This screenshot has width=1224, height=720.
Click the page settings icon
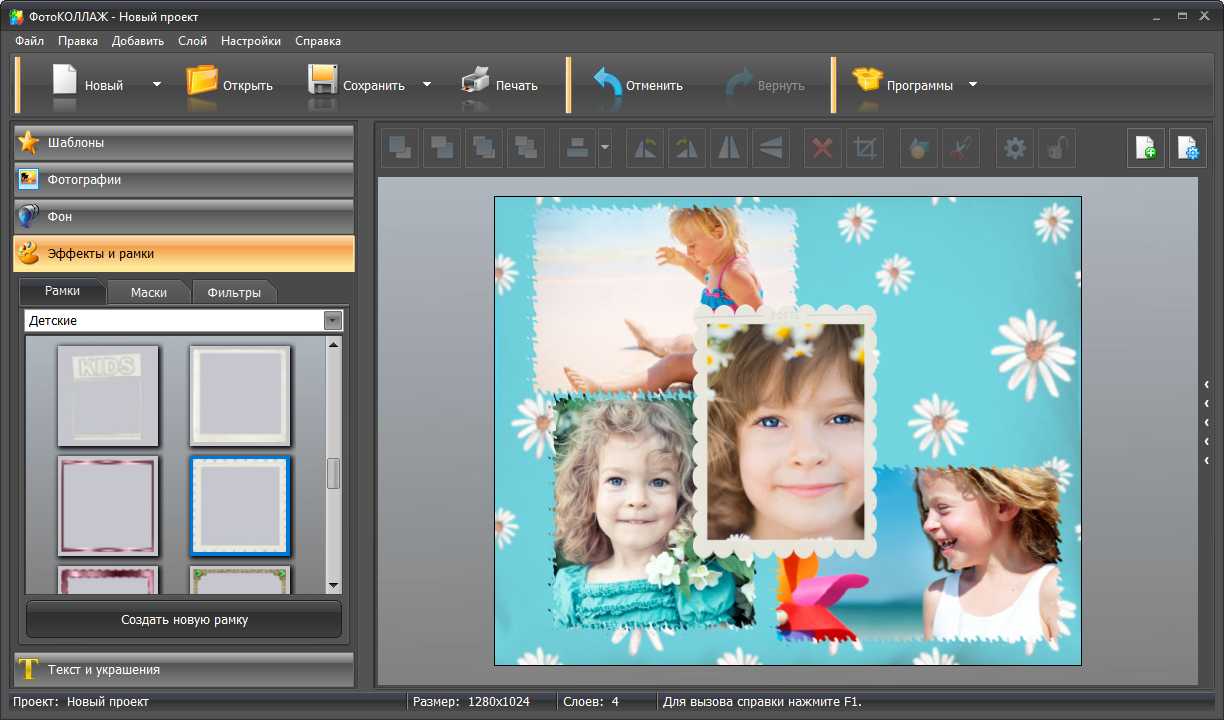[x=1188, y=149]
